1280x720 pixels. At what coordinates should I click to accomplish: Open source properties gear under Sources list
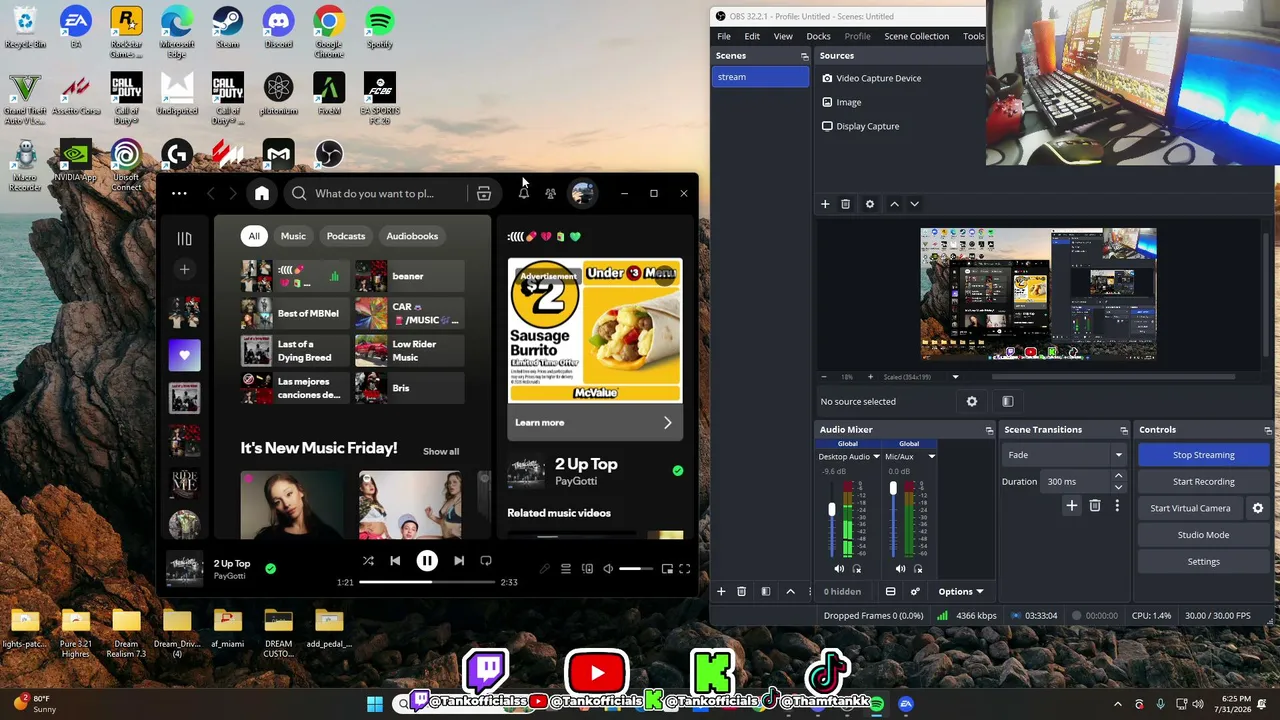(870, 204)
